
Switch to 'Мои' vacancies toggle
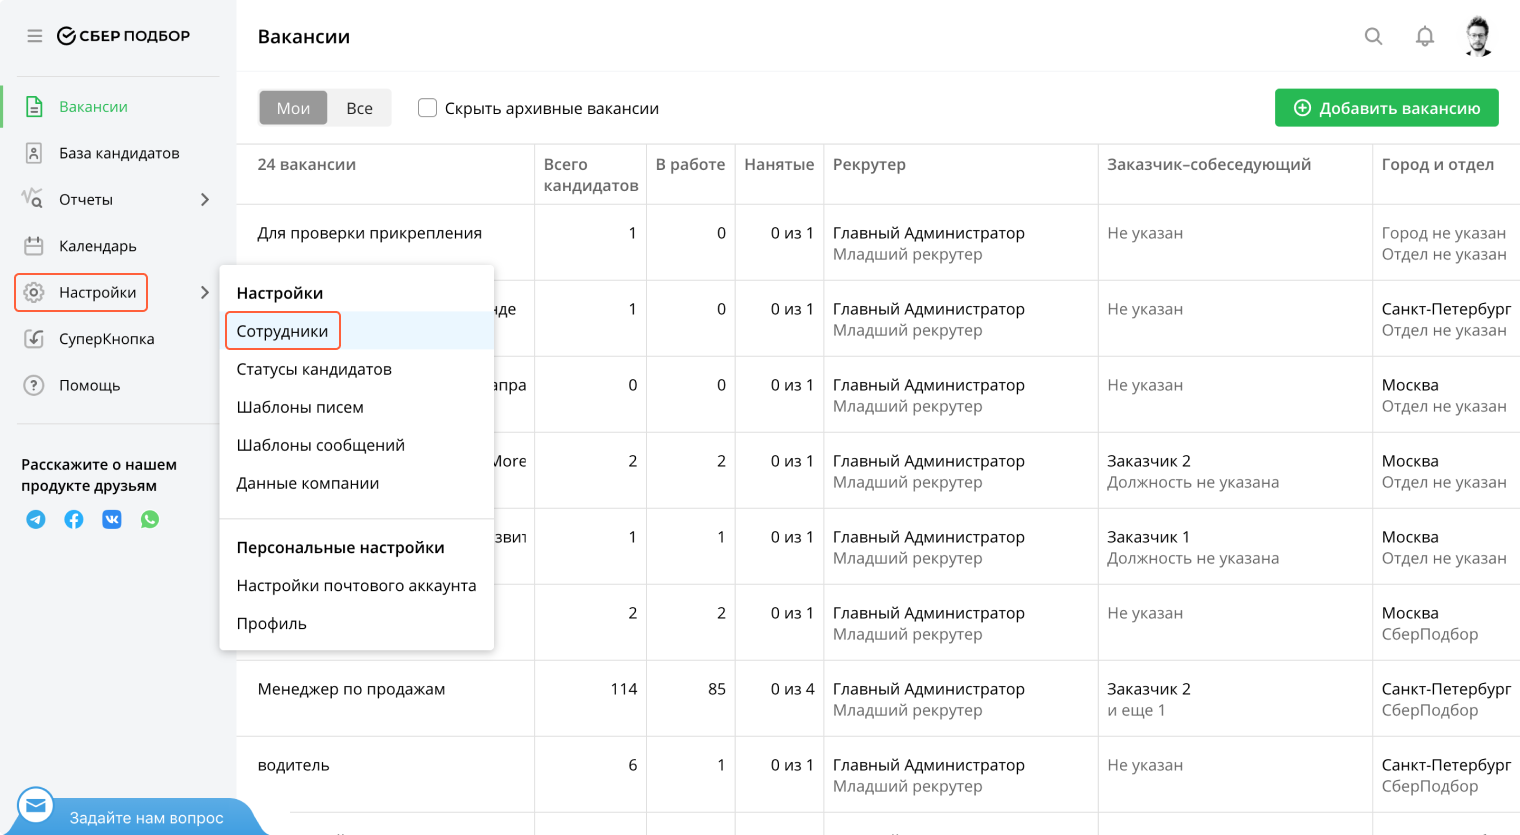(293, 108)
